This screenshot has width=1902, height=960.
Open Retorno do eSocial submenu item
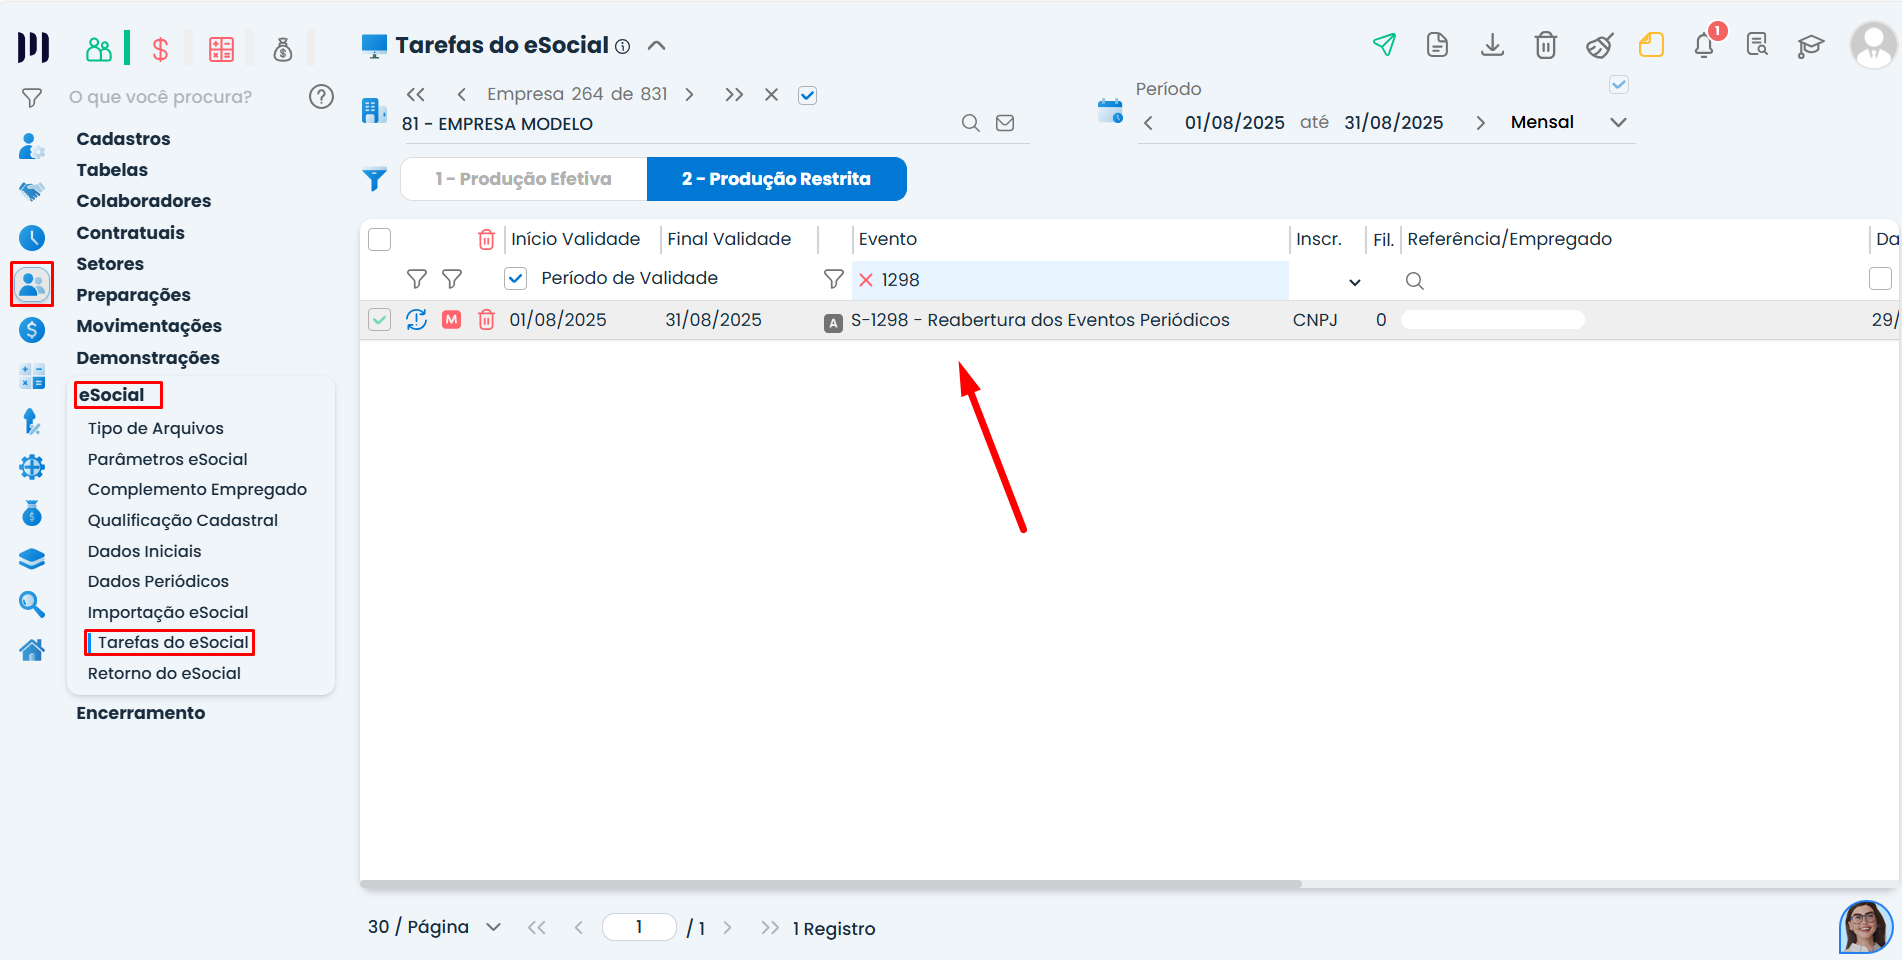pyautogui.click(x=165, y=673)
